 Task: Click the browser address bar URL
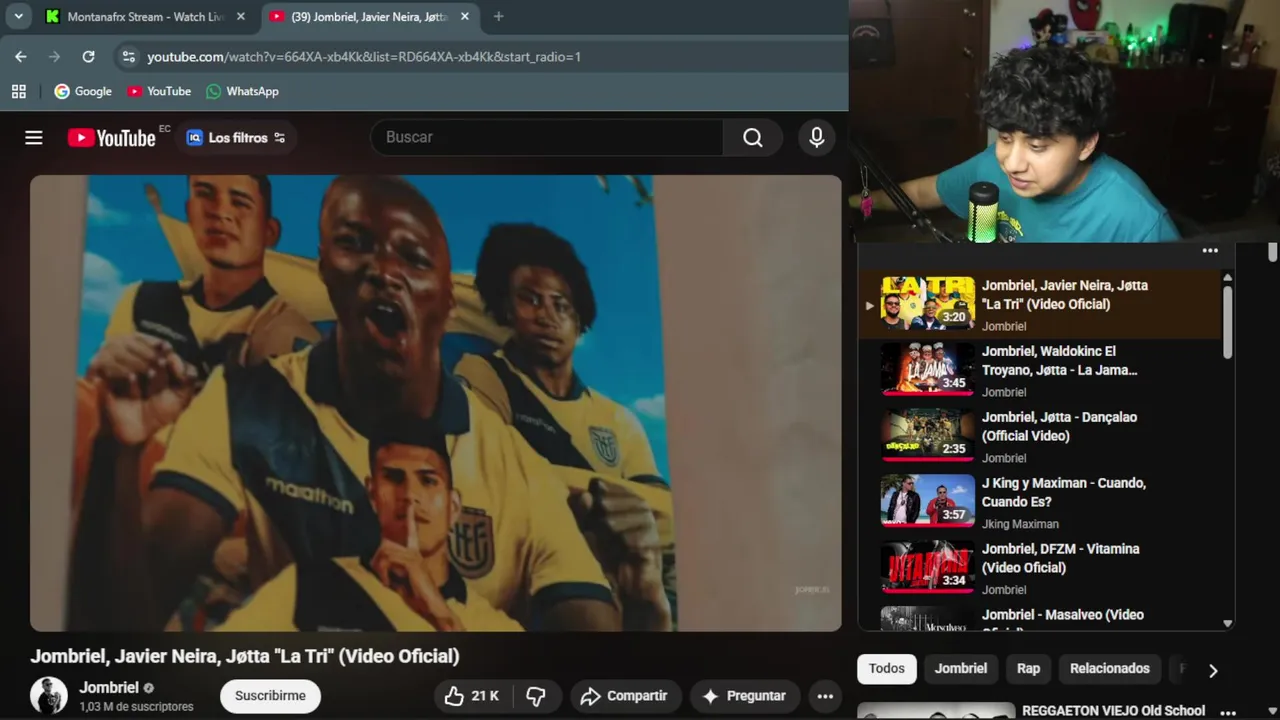(364, 57)
